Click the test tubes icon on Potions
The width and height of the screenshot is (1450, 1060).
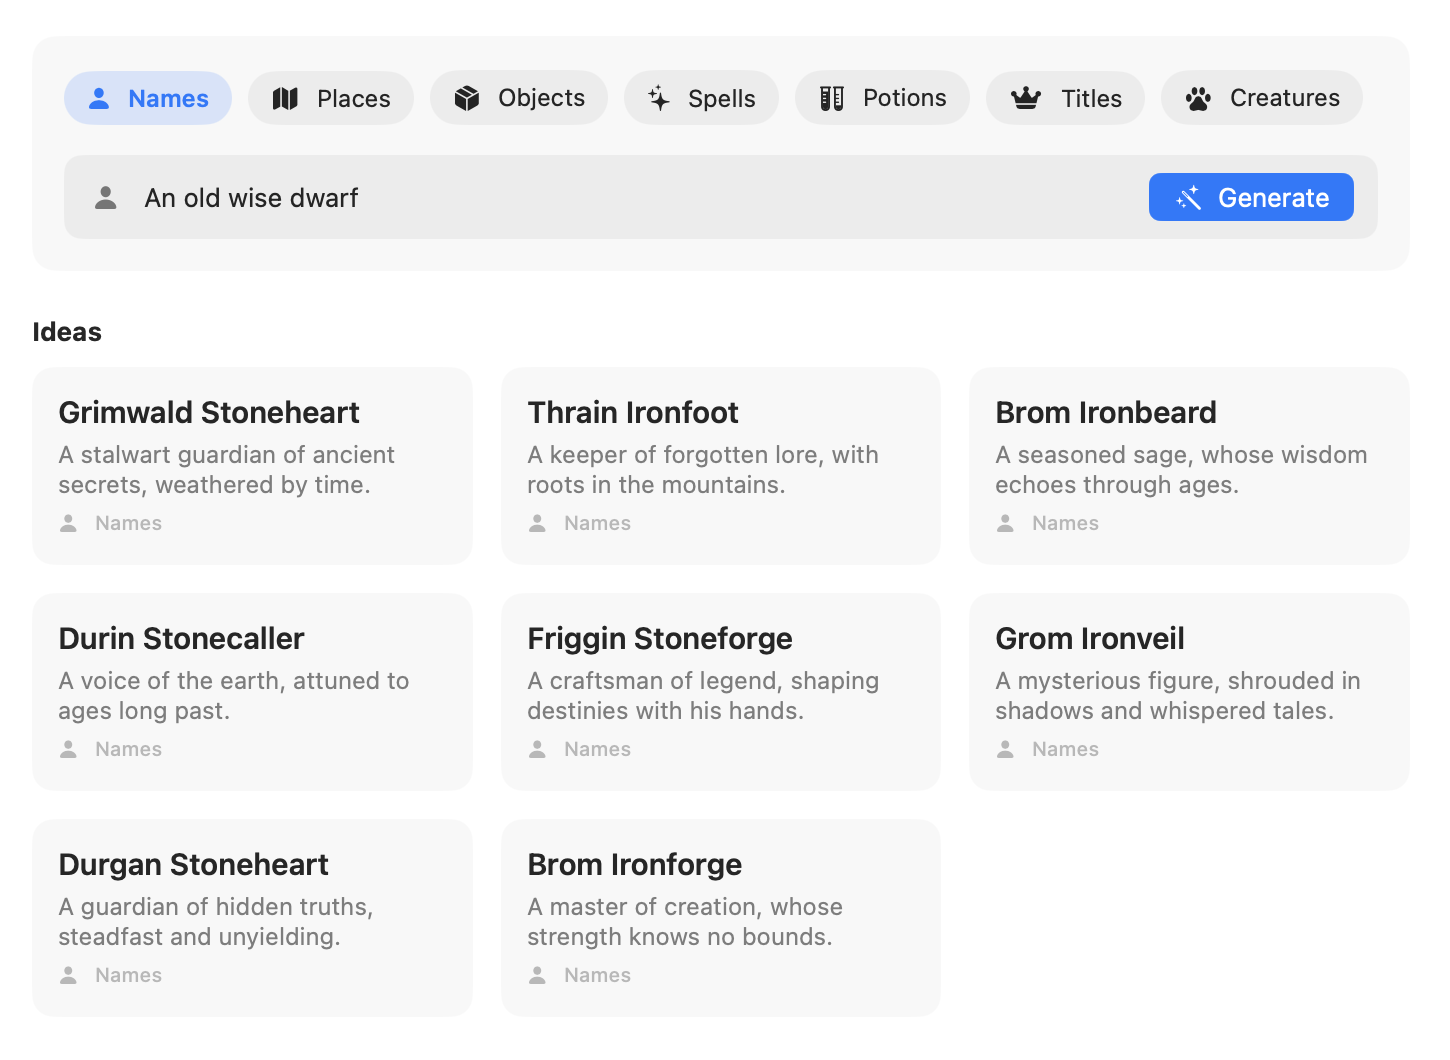[832, 98]
